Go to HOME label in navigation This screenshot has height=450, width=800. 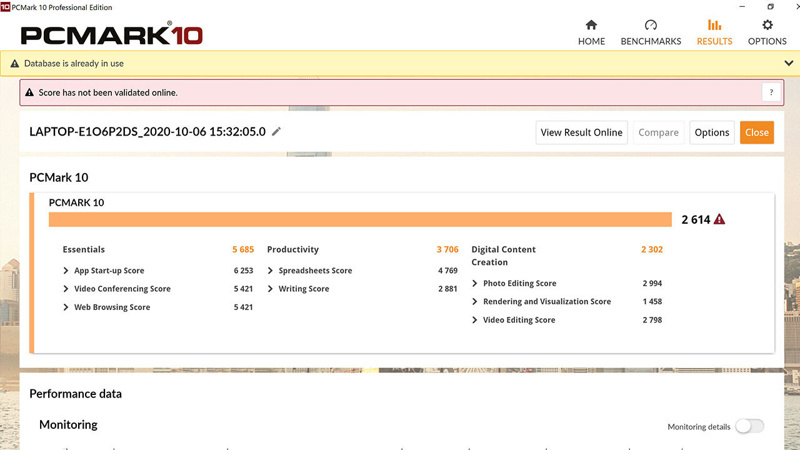591,41
